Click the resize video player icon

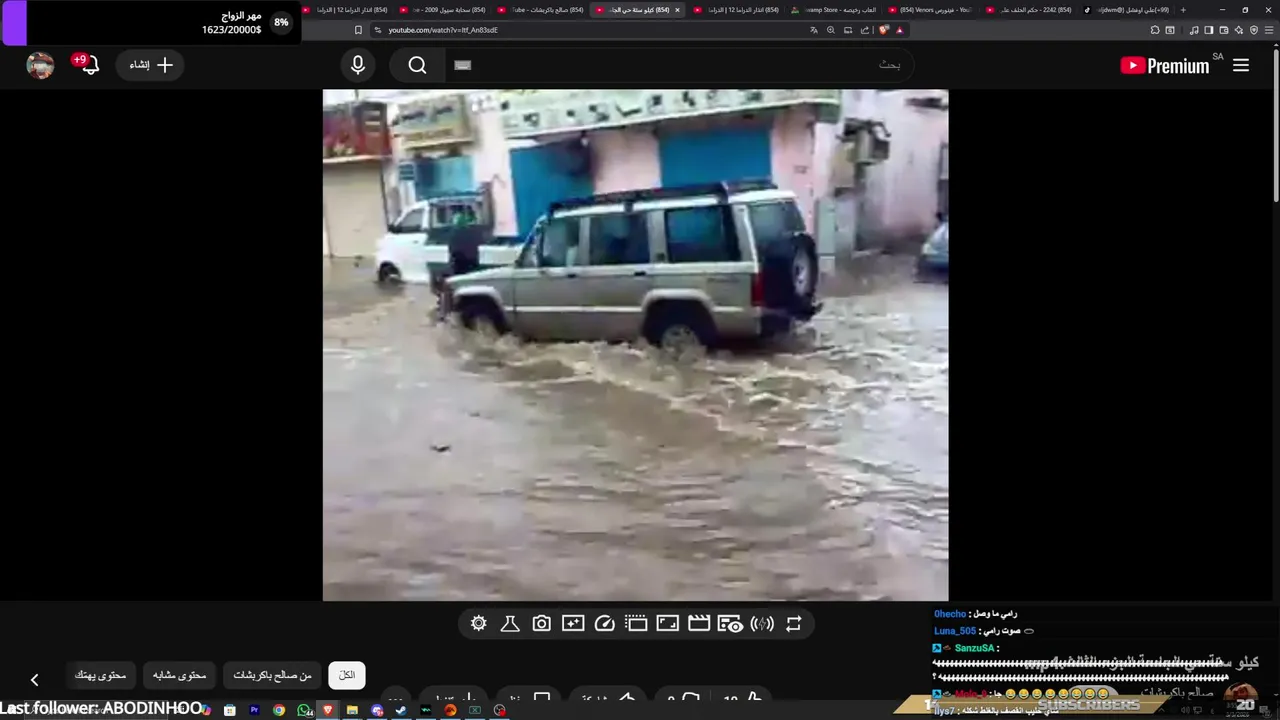(667, 624)
